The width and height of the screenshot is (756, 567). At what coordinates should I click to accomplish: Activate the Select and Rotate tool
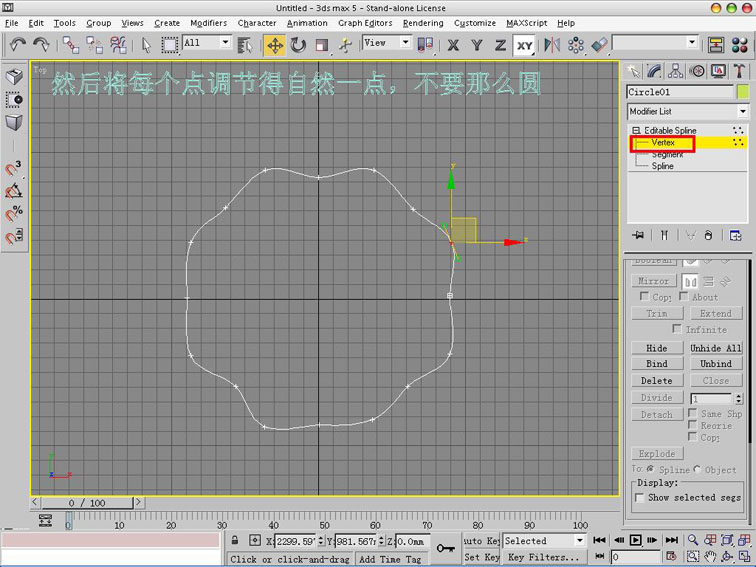298,45
